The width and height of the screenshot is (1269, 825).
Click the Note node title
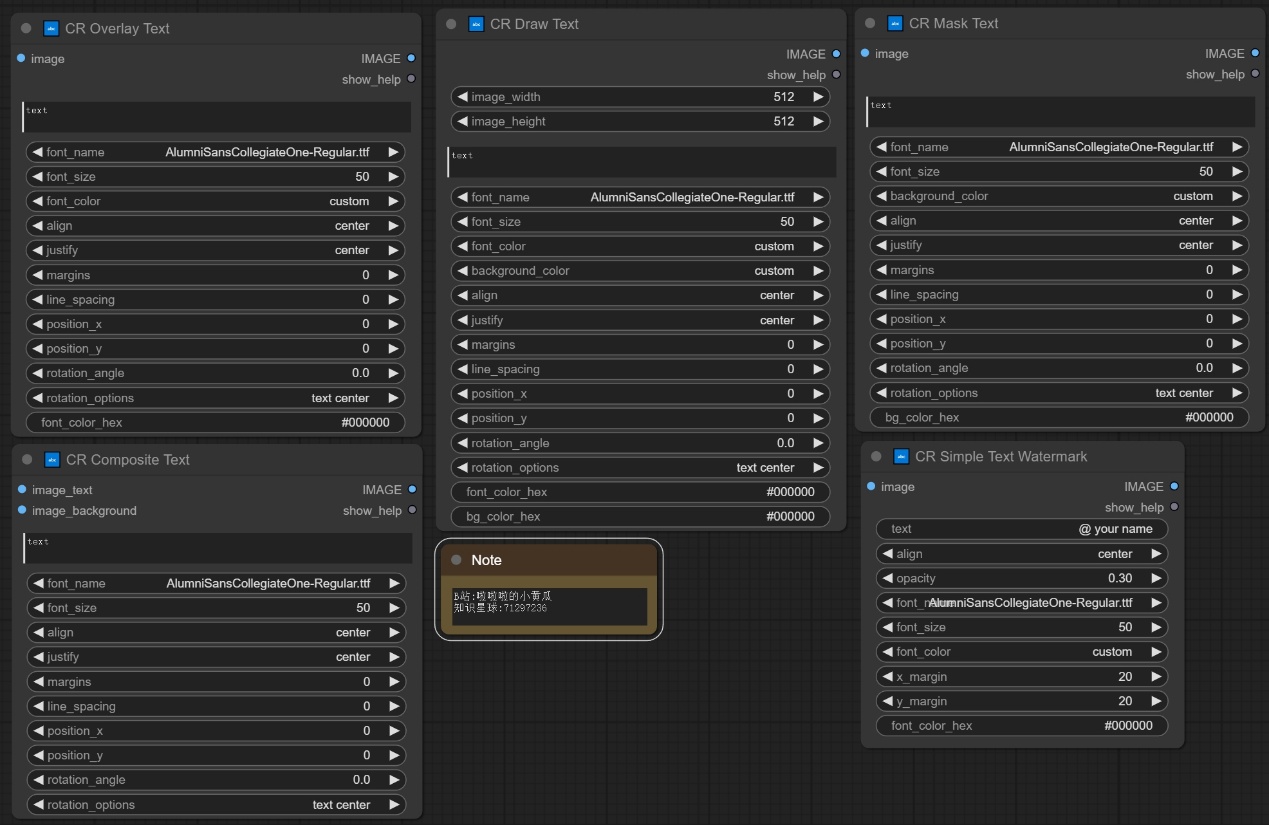[x=487, y=560]
